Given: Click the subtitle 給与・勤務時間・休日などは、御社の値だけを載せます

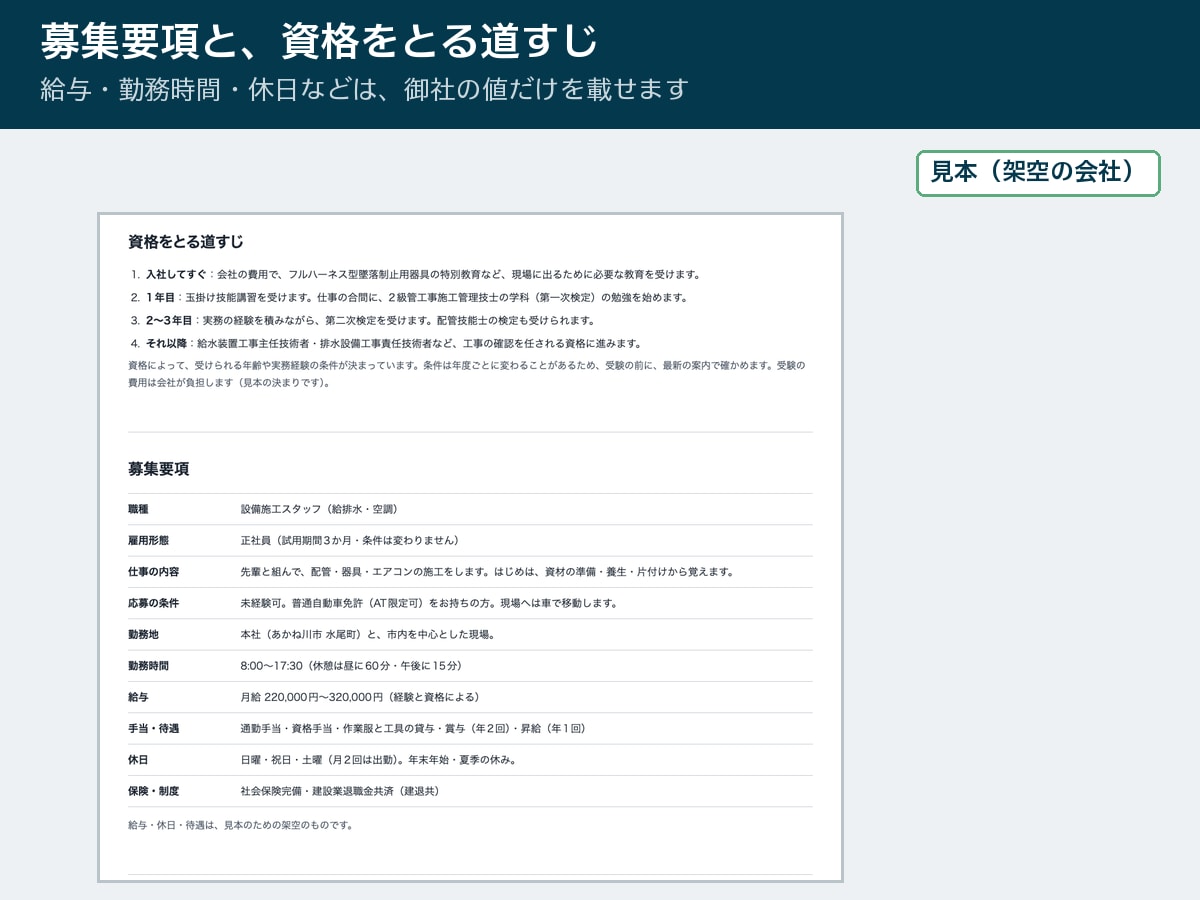Looking at the screenshot, I should [365, 89].
